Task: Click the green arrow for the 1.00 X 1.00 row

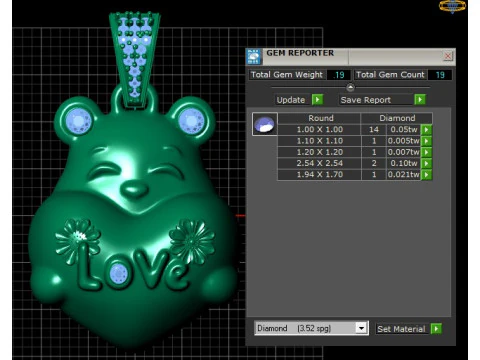Action: [426, 130]
